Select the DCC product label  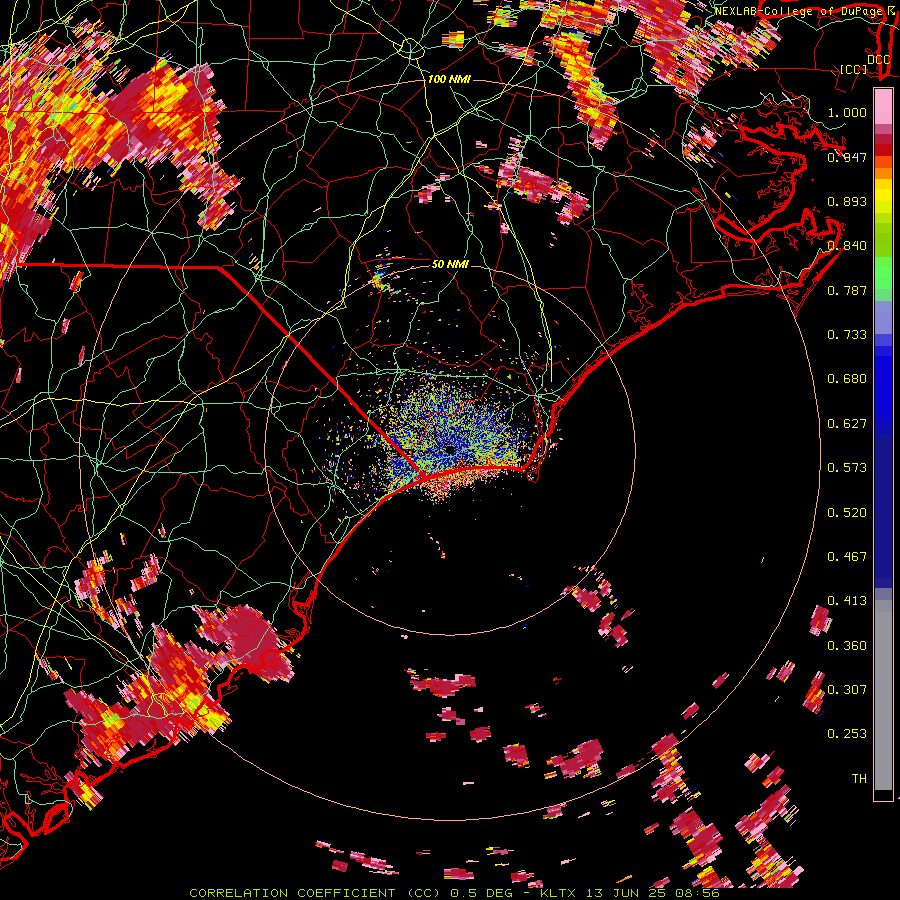878,59
